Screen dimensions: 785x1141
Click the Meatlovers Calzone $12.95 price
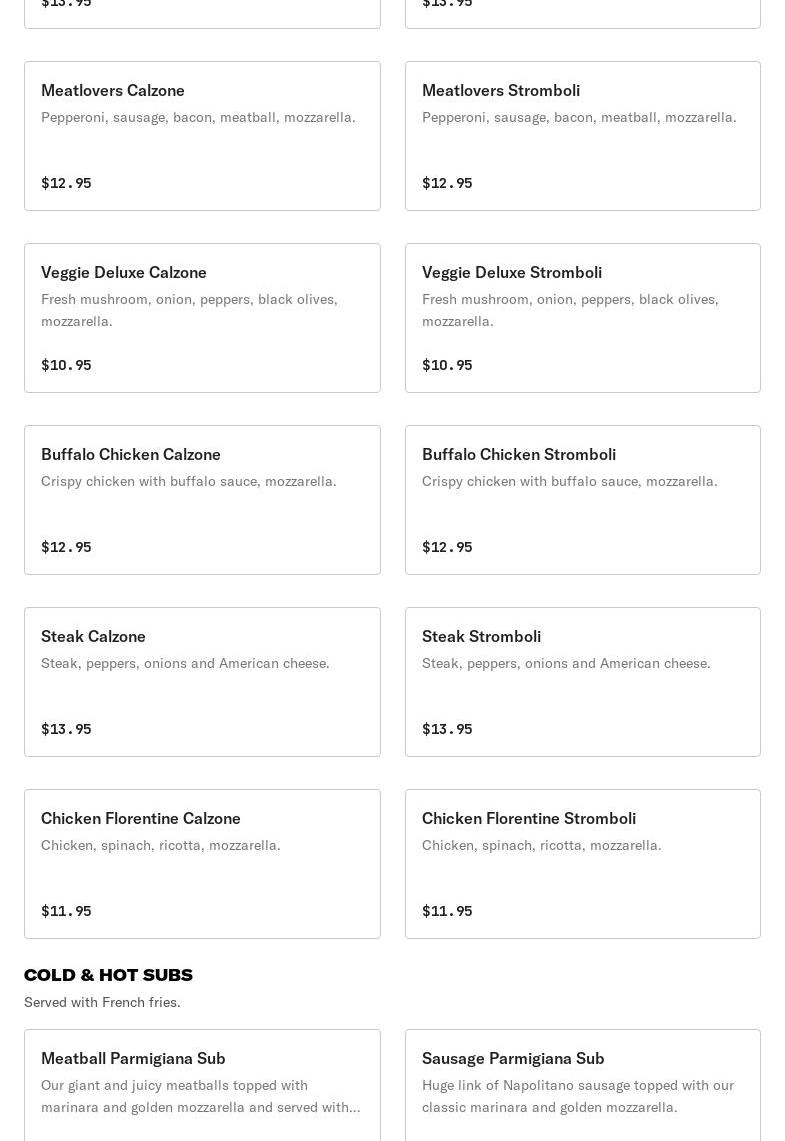[x=66, y=183]
